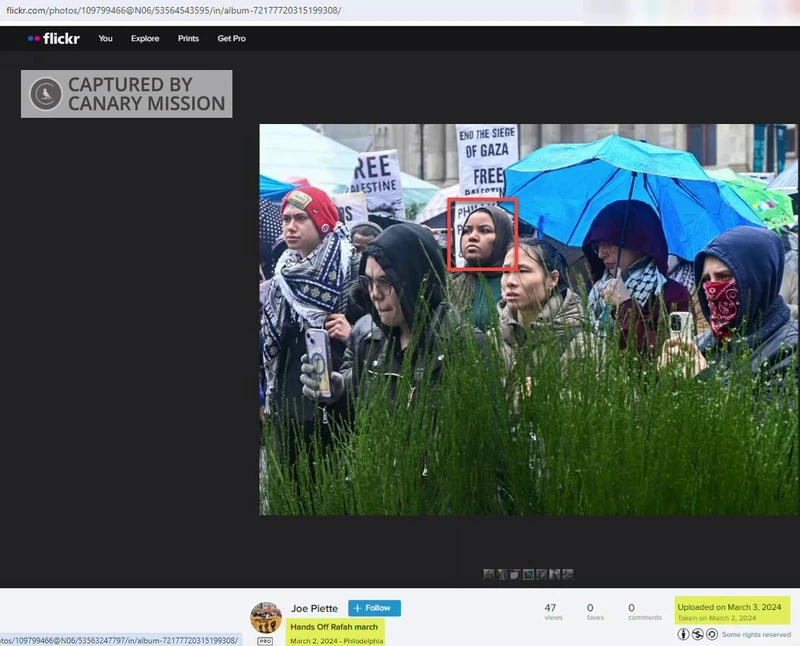Open the You menu in navigation

pyautogui.click(x=105, y=38)
